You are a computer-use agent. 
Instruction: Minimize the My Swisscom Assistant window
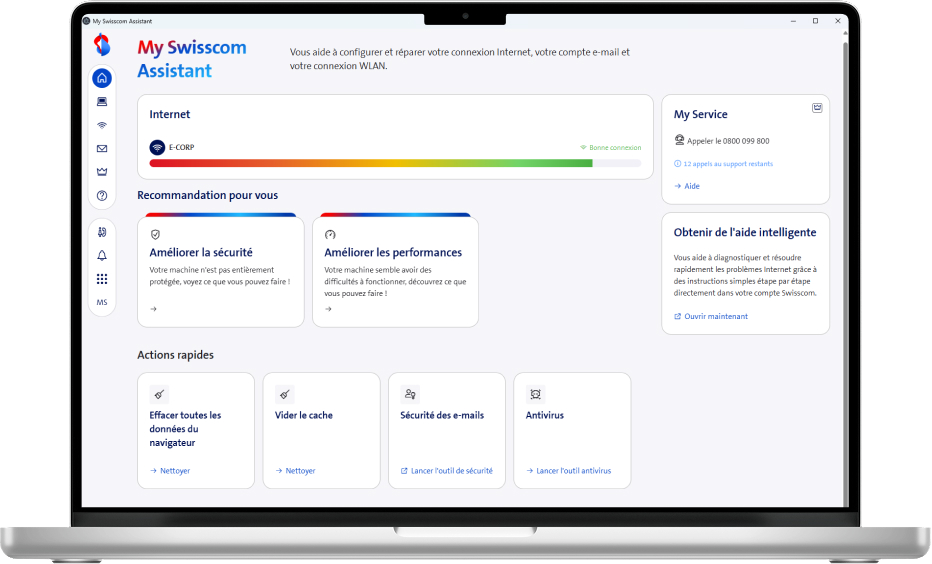(793, 21)
